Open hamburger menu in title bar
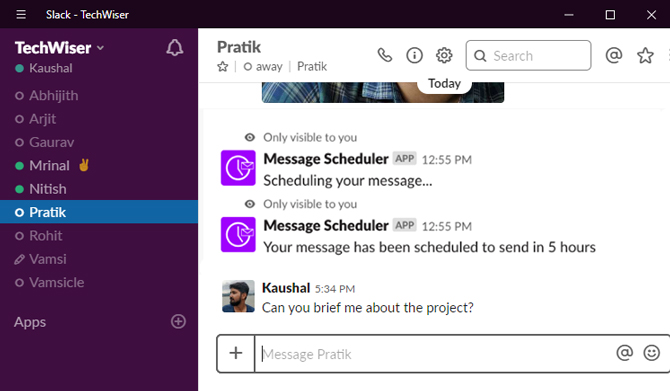 tap(21, 15)
